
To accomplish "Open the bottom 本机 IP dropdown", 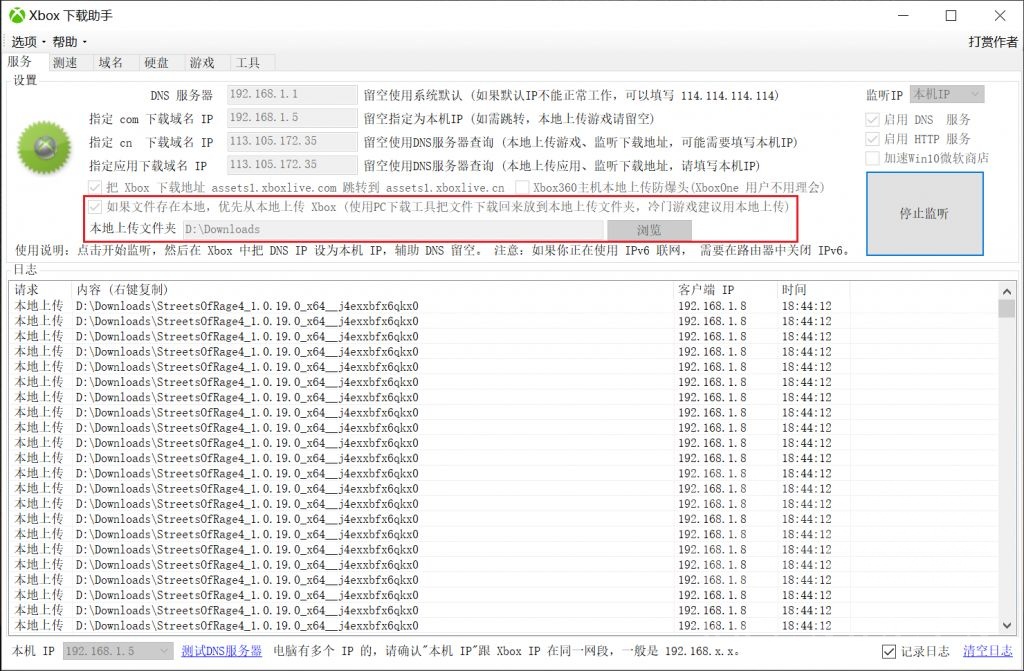I will pyautogui.click(x=115, y=650).
